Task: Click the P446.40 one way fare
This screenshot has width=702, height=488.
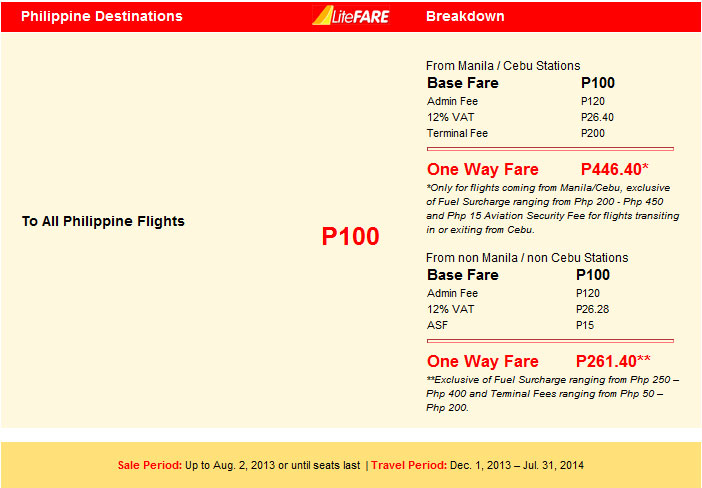Action: pos(614,169)
